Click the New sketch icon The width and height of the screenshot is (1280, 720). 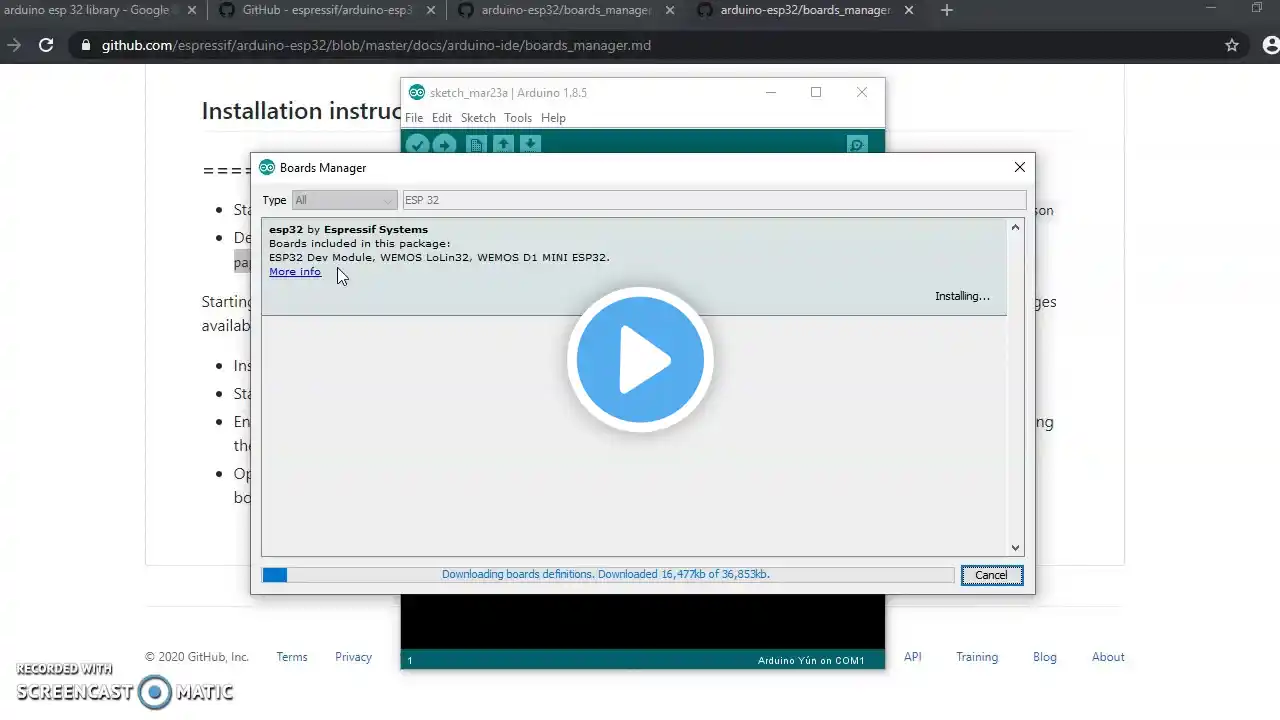click(476, 144)
